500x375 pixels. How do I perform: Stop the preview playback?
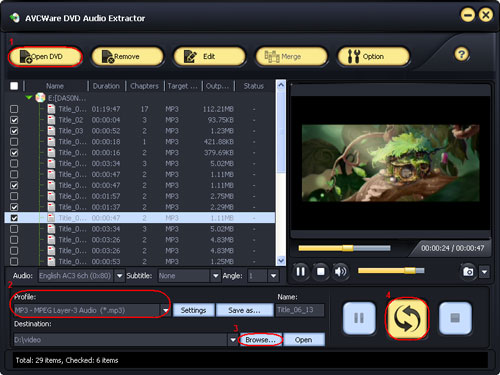[x=321, y=271]
